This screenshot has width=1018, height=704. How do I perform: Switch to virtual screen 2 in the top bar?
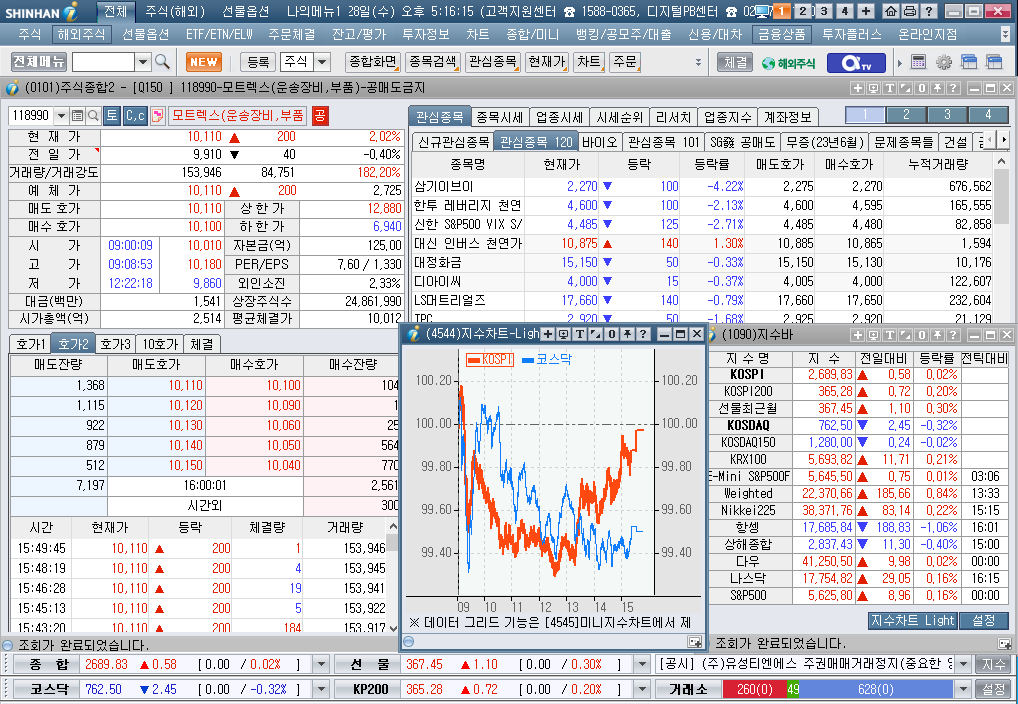point(804,11)
